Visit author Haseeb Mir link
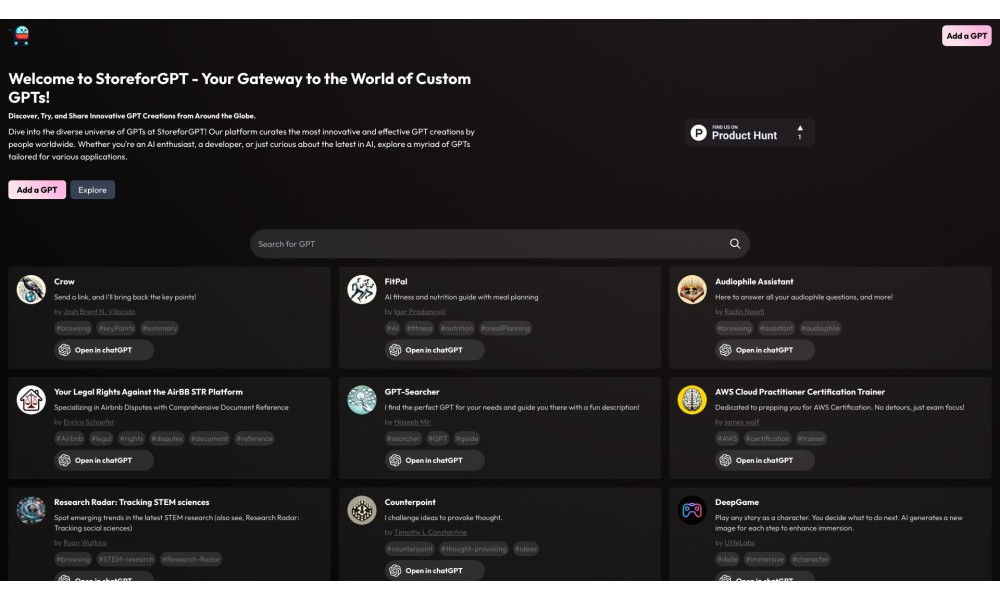Viewport: 1000px width, 600px height. click(412, 422)
